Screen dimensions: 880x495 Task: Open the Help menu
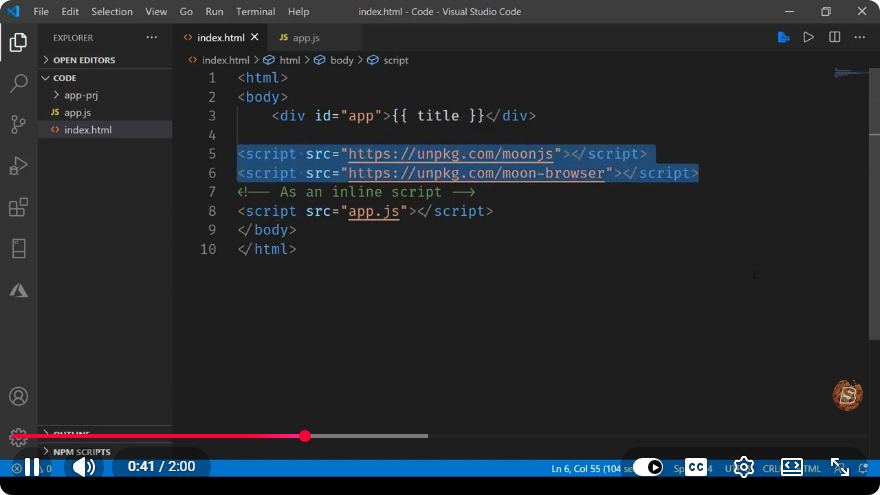[299, 11]
